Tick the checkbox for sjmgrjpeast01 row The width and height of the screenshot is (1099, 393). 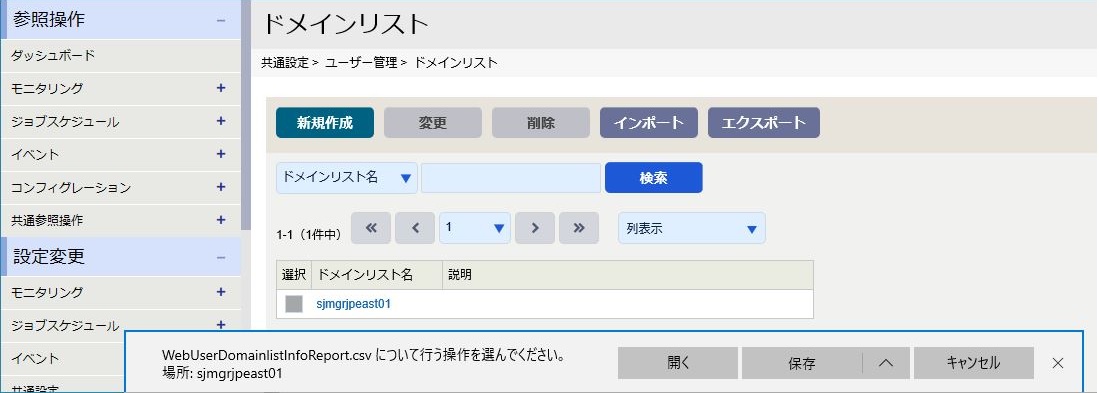[x=294, y=304]
